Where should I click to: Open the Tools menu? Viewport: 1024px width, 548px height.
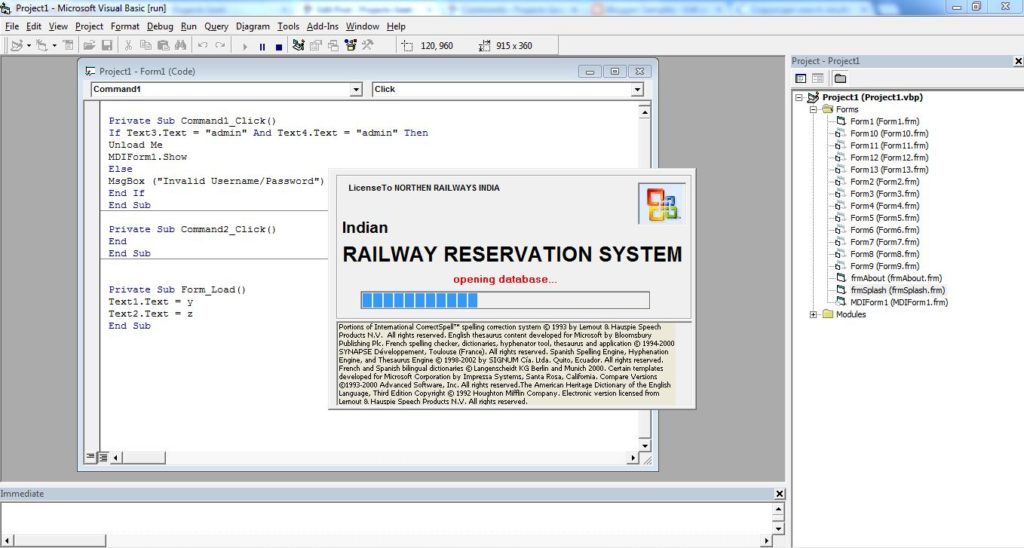[288, 26]
